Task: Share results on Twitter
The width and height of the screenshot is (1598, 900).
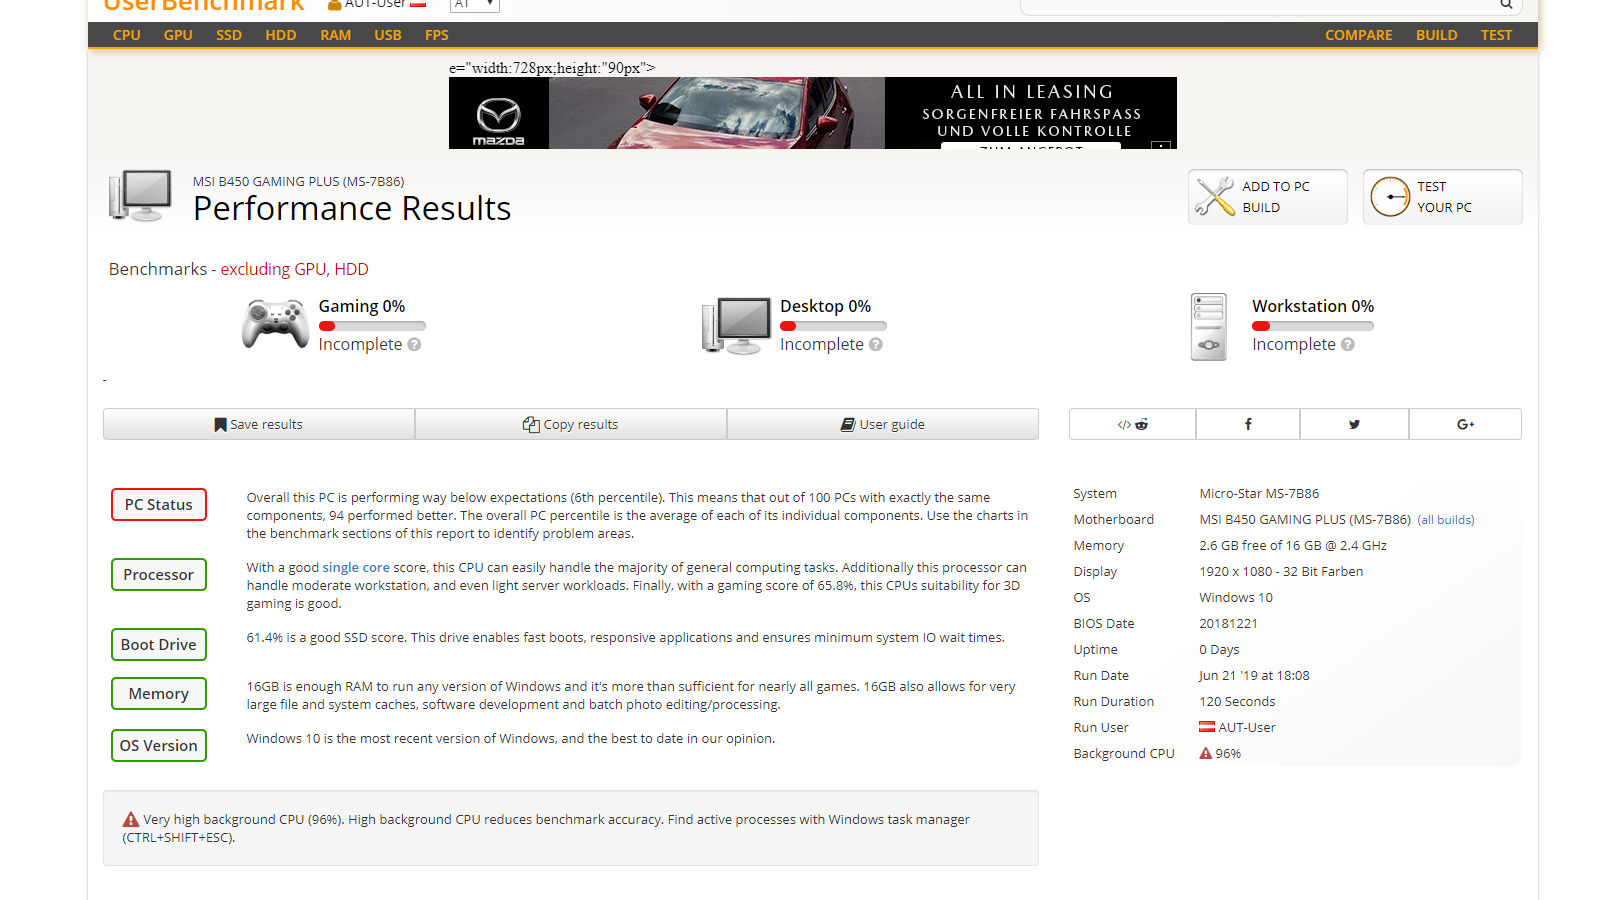Action: (1354, 424)
